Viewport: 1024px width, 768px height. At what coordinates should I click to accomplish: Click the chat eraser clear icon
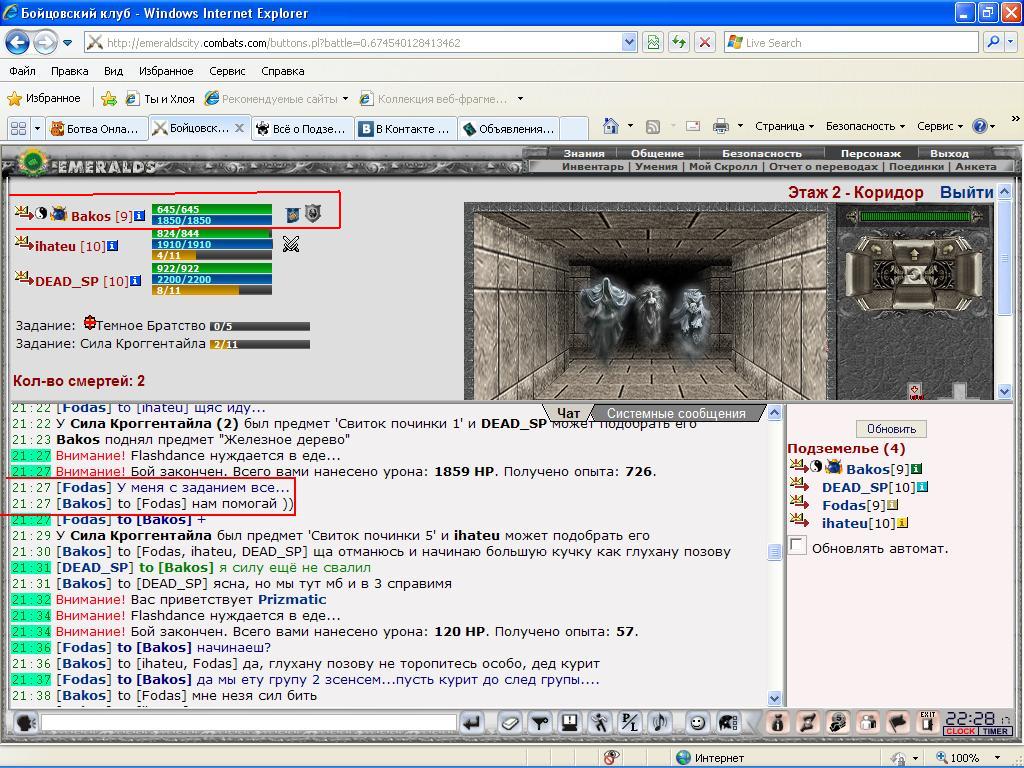(x=510, y=722)
